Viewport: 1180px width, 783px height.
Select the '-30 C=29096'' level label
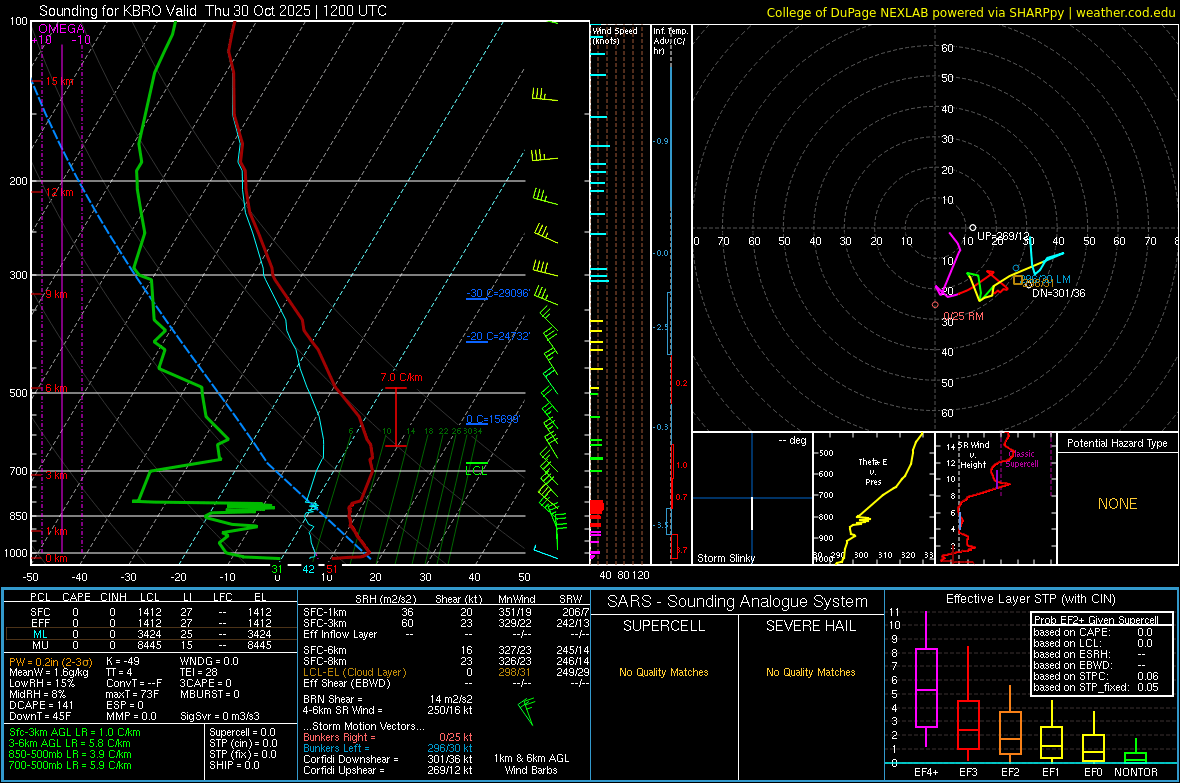pyautogui.click(x=498, y=293)
